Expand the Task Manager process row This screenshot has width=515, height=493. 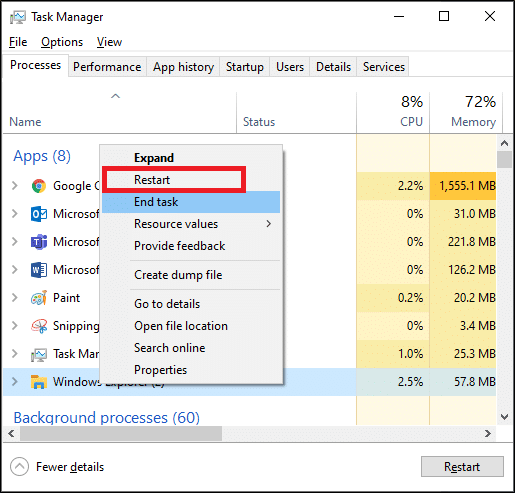[15, 354]
